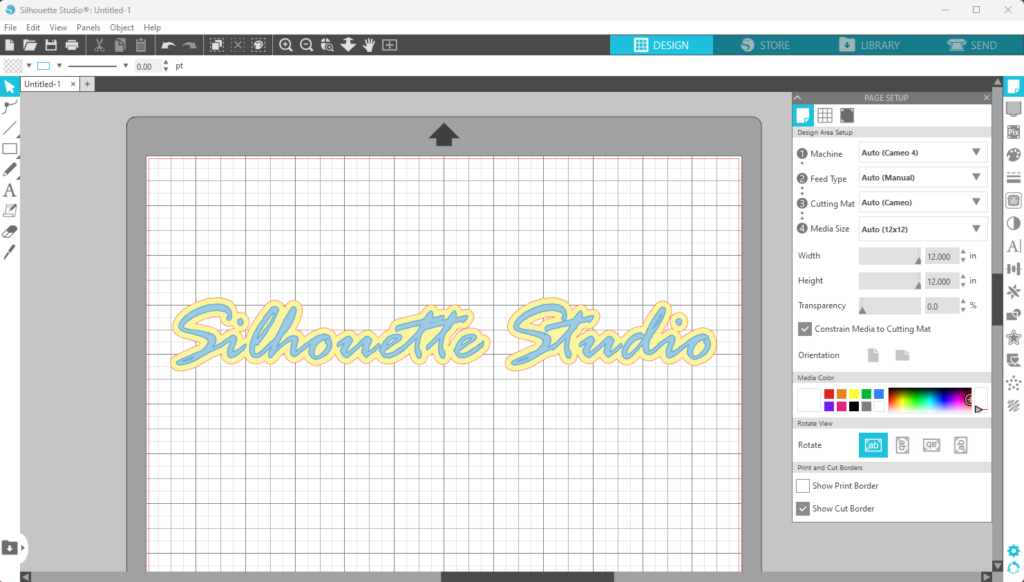Expand the line color dropdown arrow
Viewport: 1024px width, 582px height.
click(59, 66)
